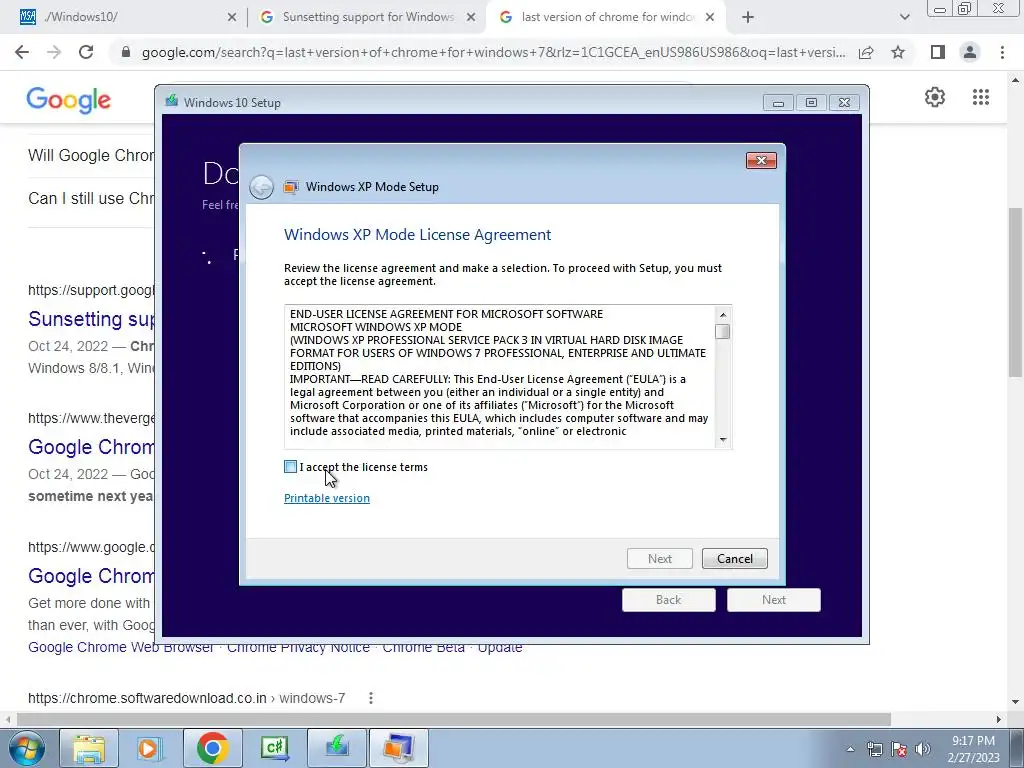
Task: Click the lock icon in the address bar
Action: pyautogui.click(x=126, y=52)
